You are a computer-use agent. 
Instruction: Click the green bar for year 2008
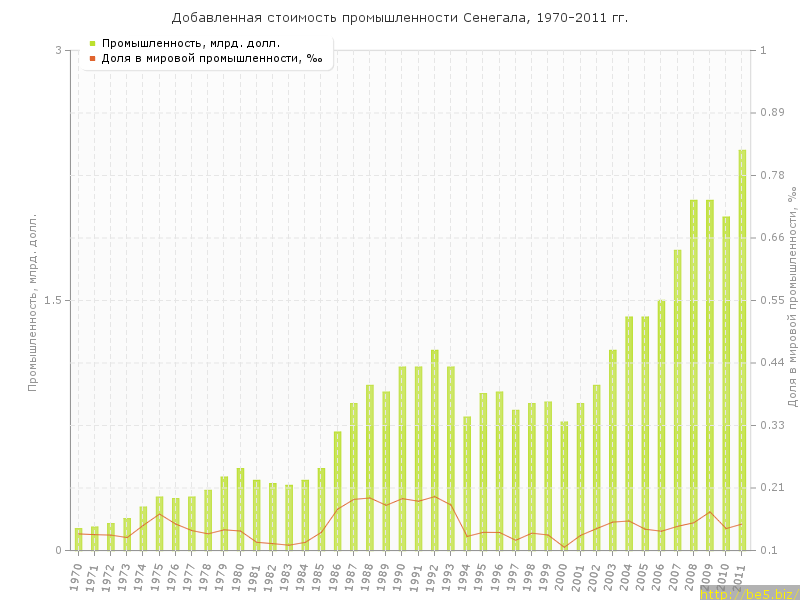pos(693,375)
